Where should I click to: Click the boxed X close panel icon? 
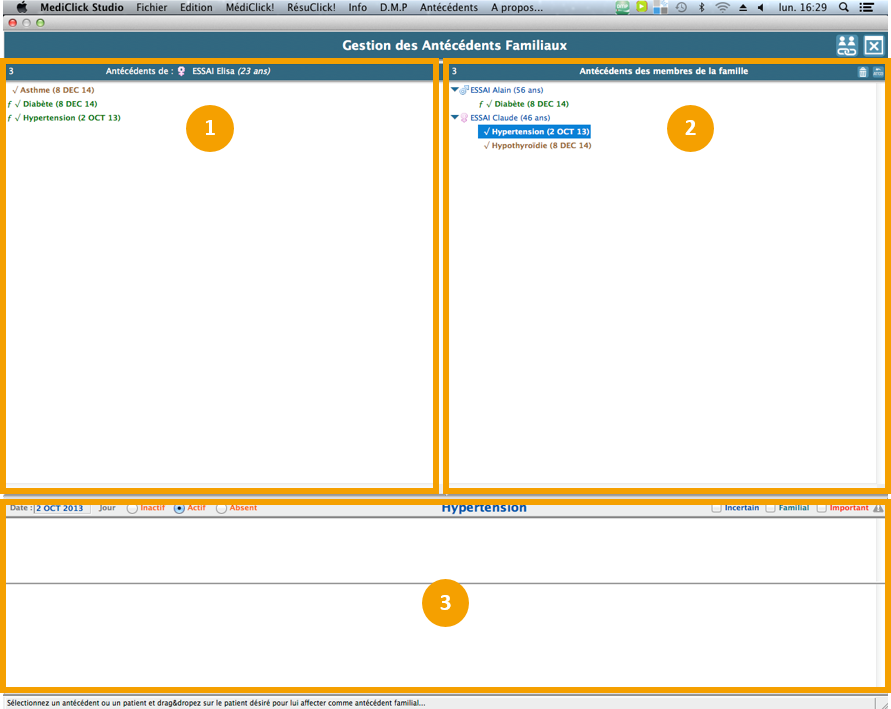coord(874,45)
